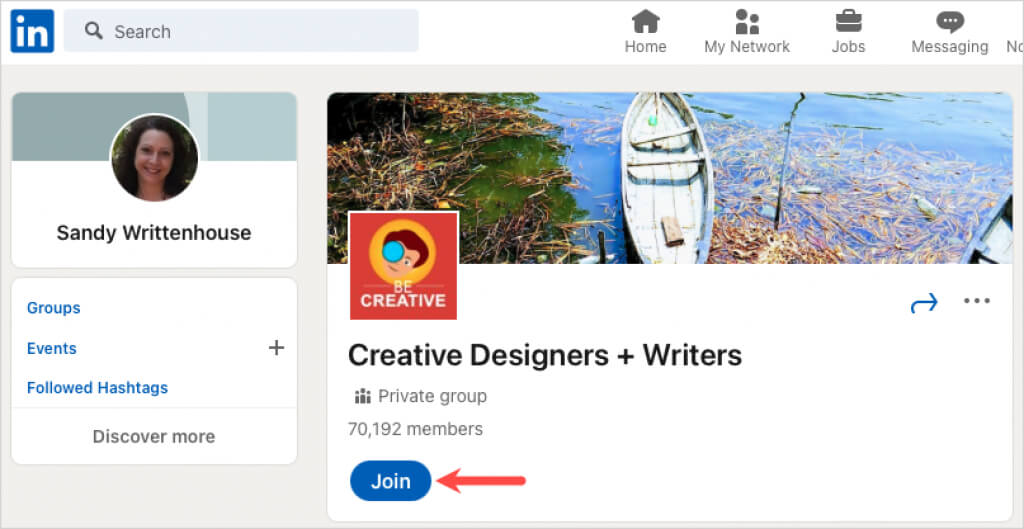Click the 70,192 members count
The height and width of the screenshot is (529, 1024).
click(415, 429)
